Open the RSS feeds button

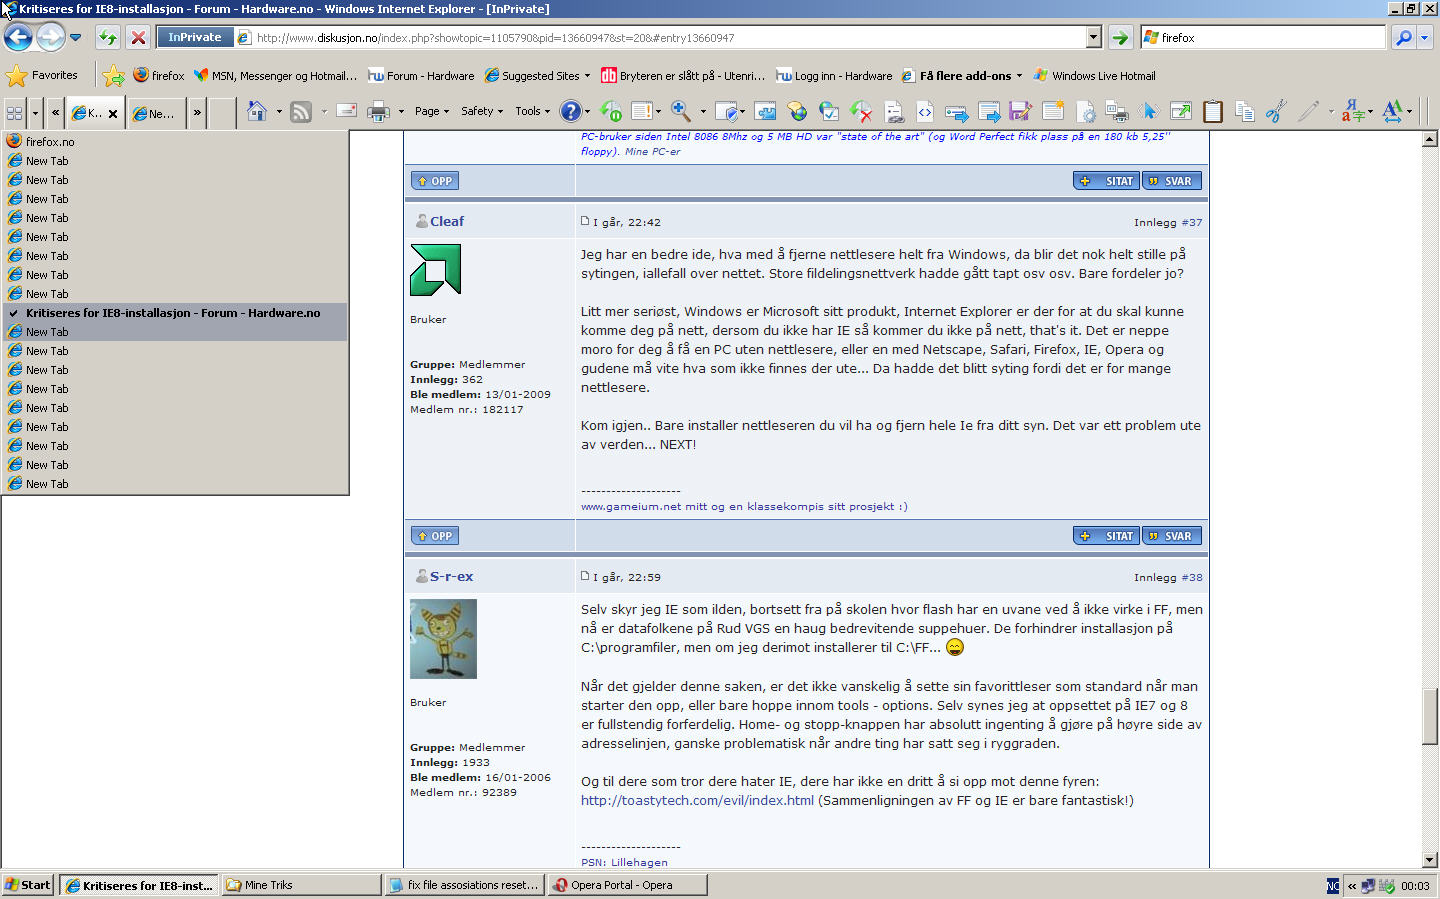click(x=300, y=111)
